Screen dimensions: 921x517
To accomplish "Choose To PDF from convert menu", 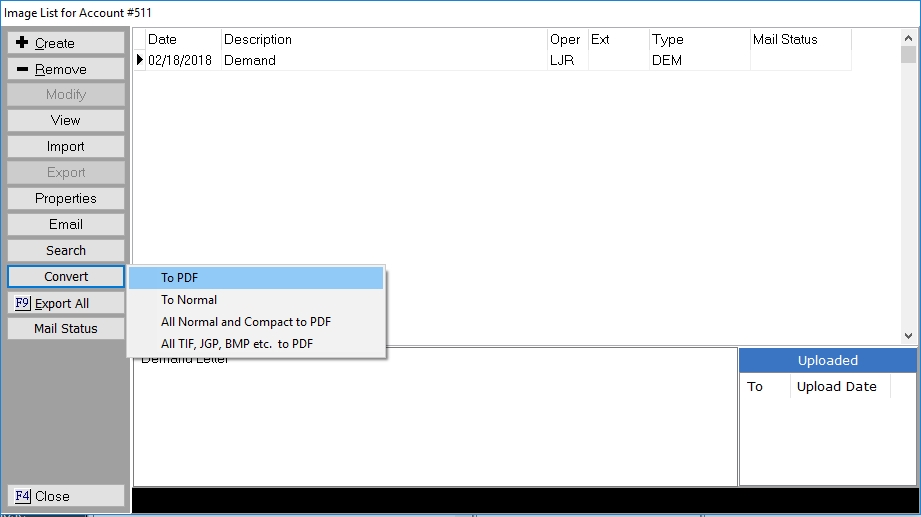I will (256, 278).
